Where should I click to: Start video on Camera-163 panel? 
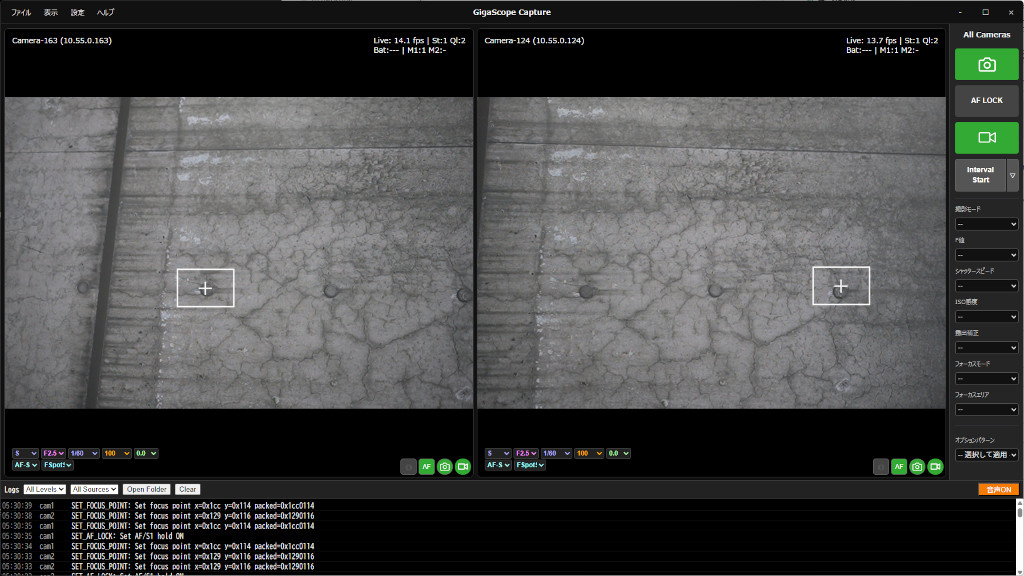[463, 466]
